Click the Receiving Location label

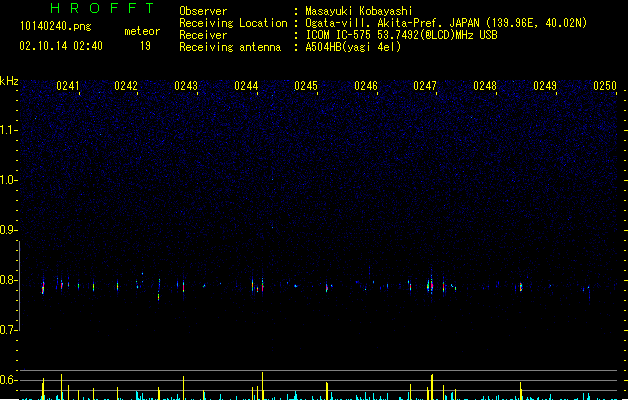233,23
